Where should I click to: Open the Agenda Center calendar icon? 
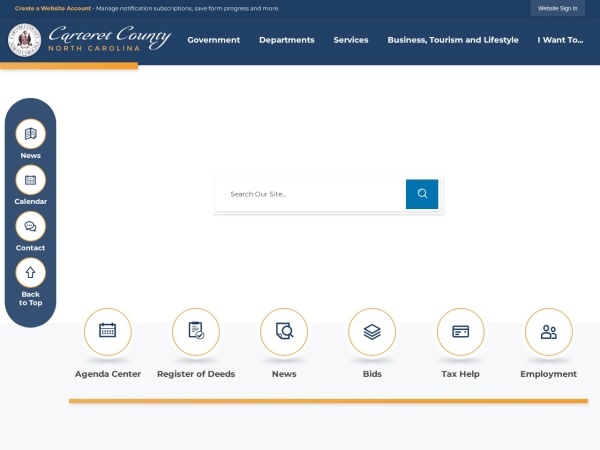108,332
